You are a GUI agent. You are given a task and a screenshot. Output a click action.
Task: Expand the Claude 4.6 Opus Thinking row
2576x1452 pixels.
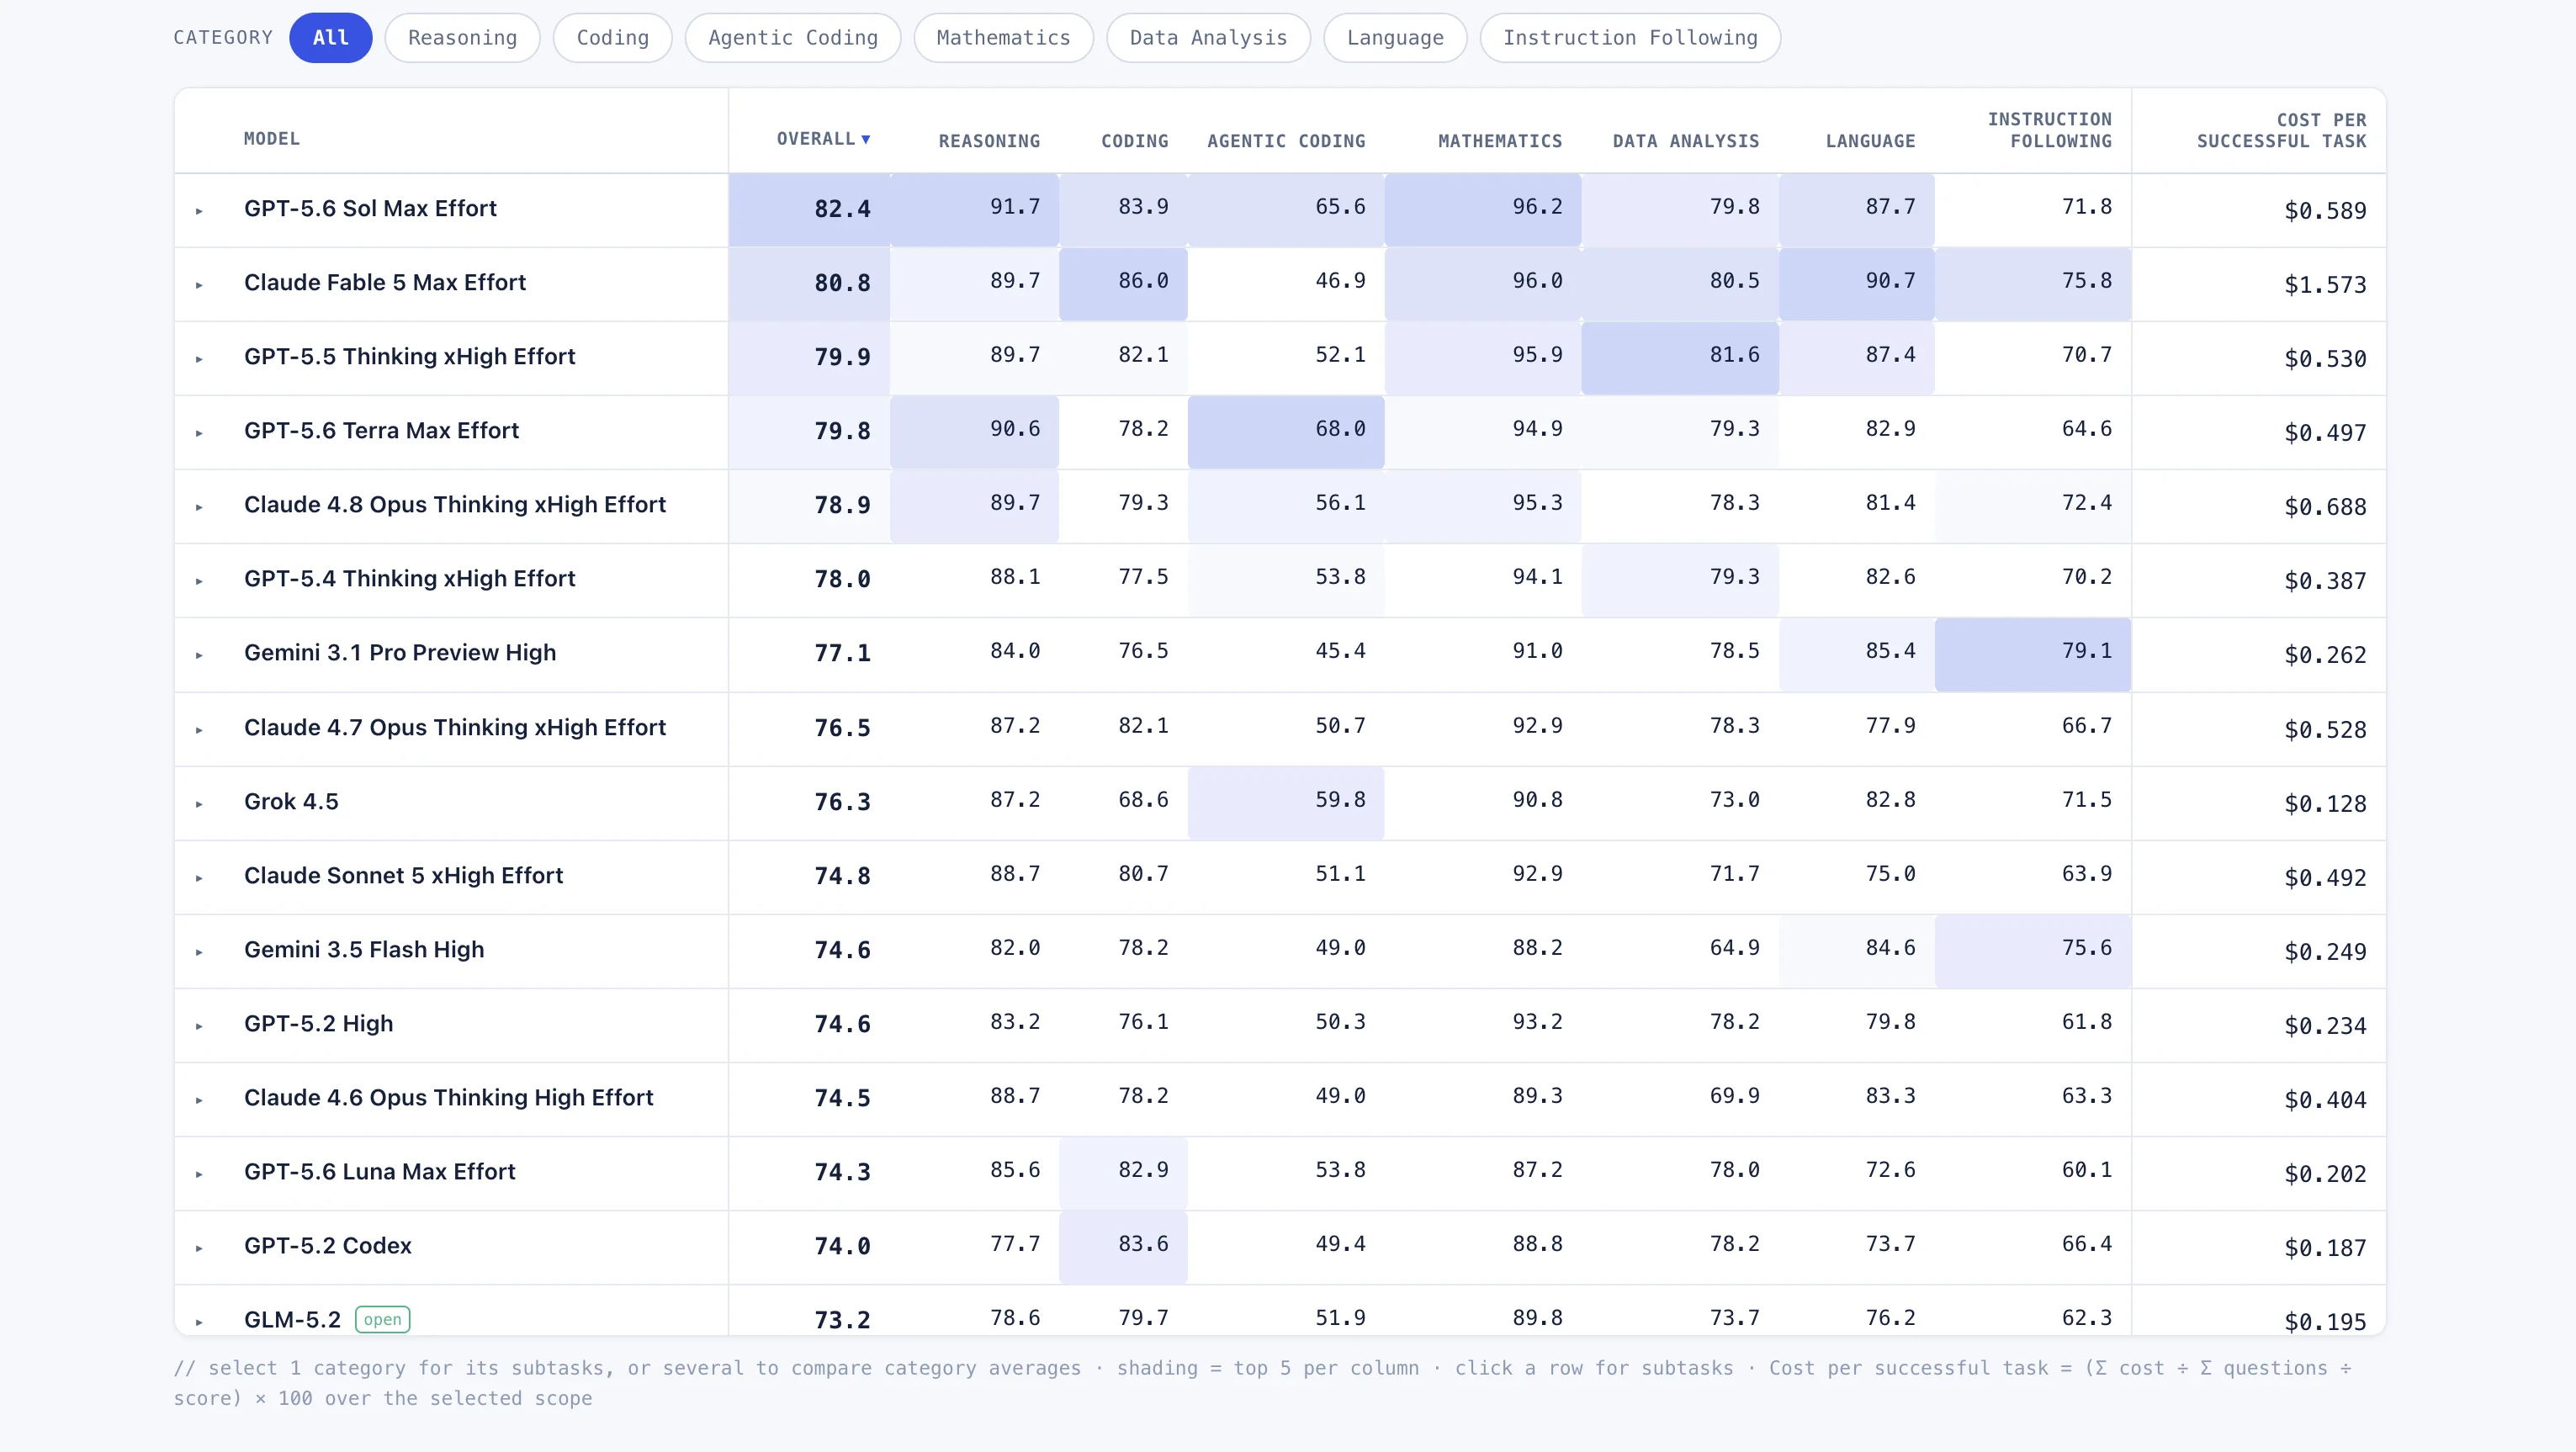[199, 1100]
